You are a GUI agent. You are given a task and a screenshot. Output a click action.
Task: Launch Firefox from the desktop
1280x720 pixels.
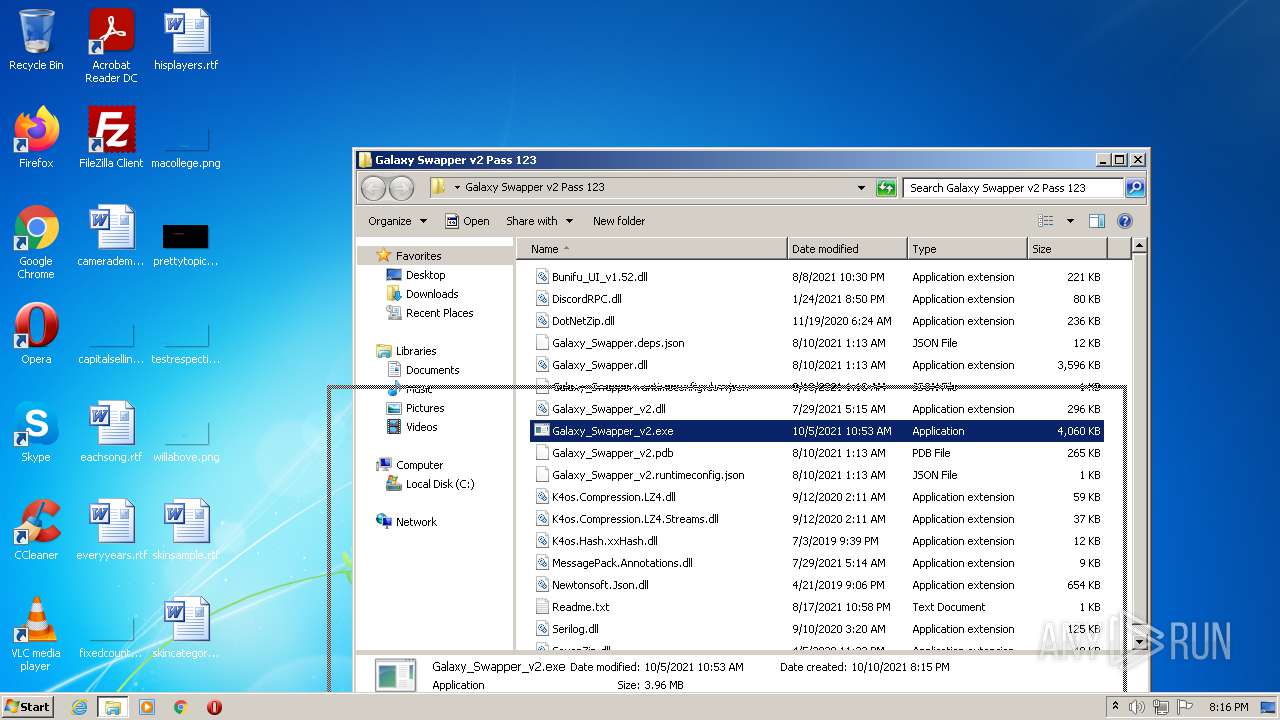36,138
